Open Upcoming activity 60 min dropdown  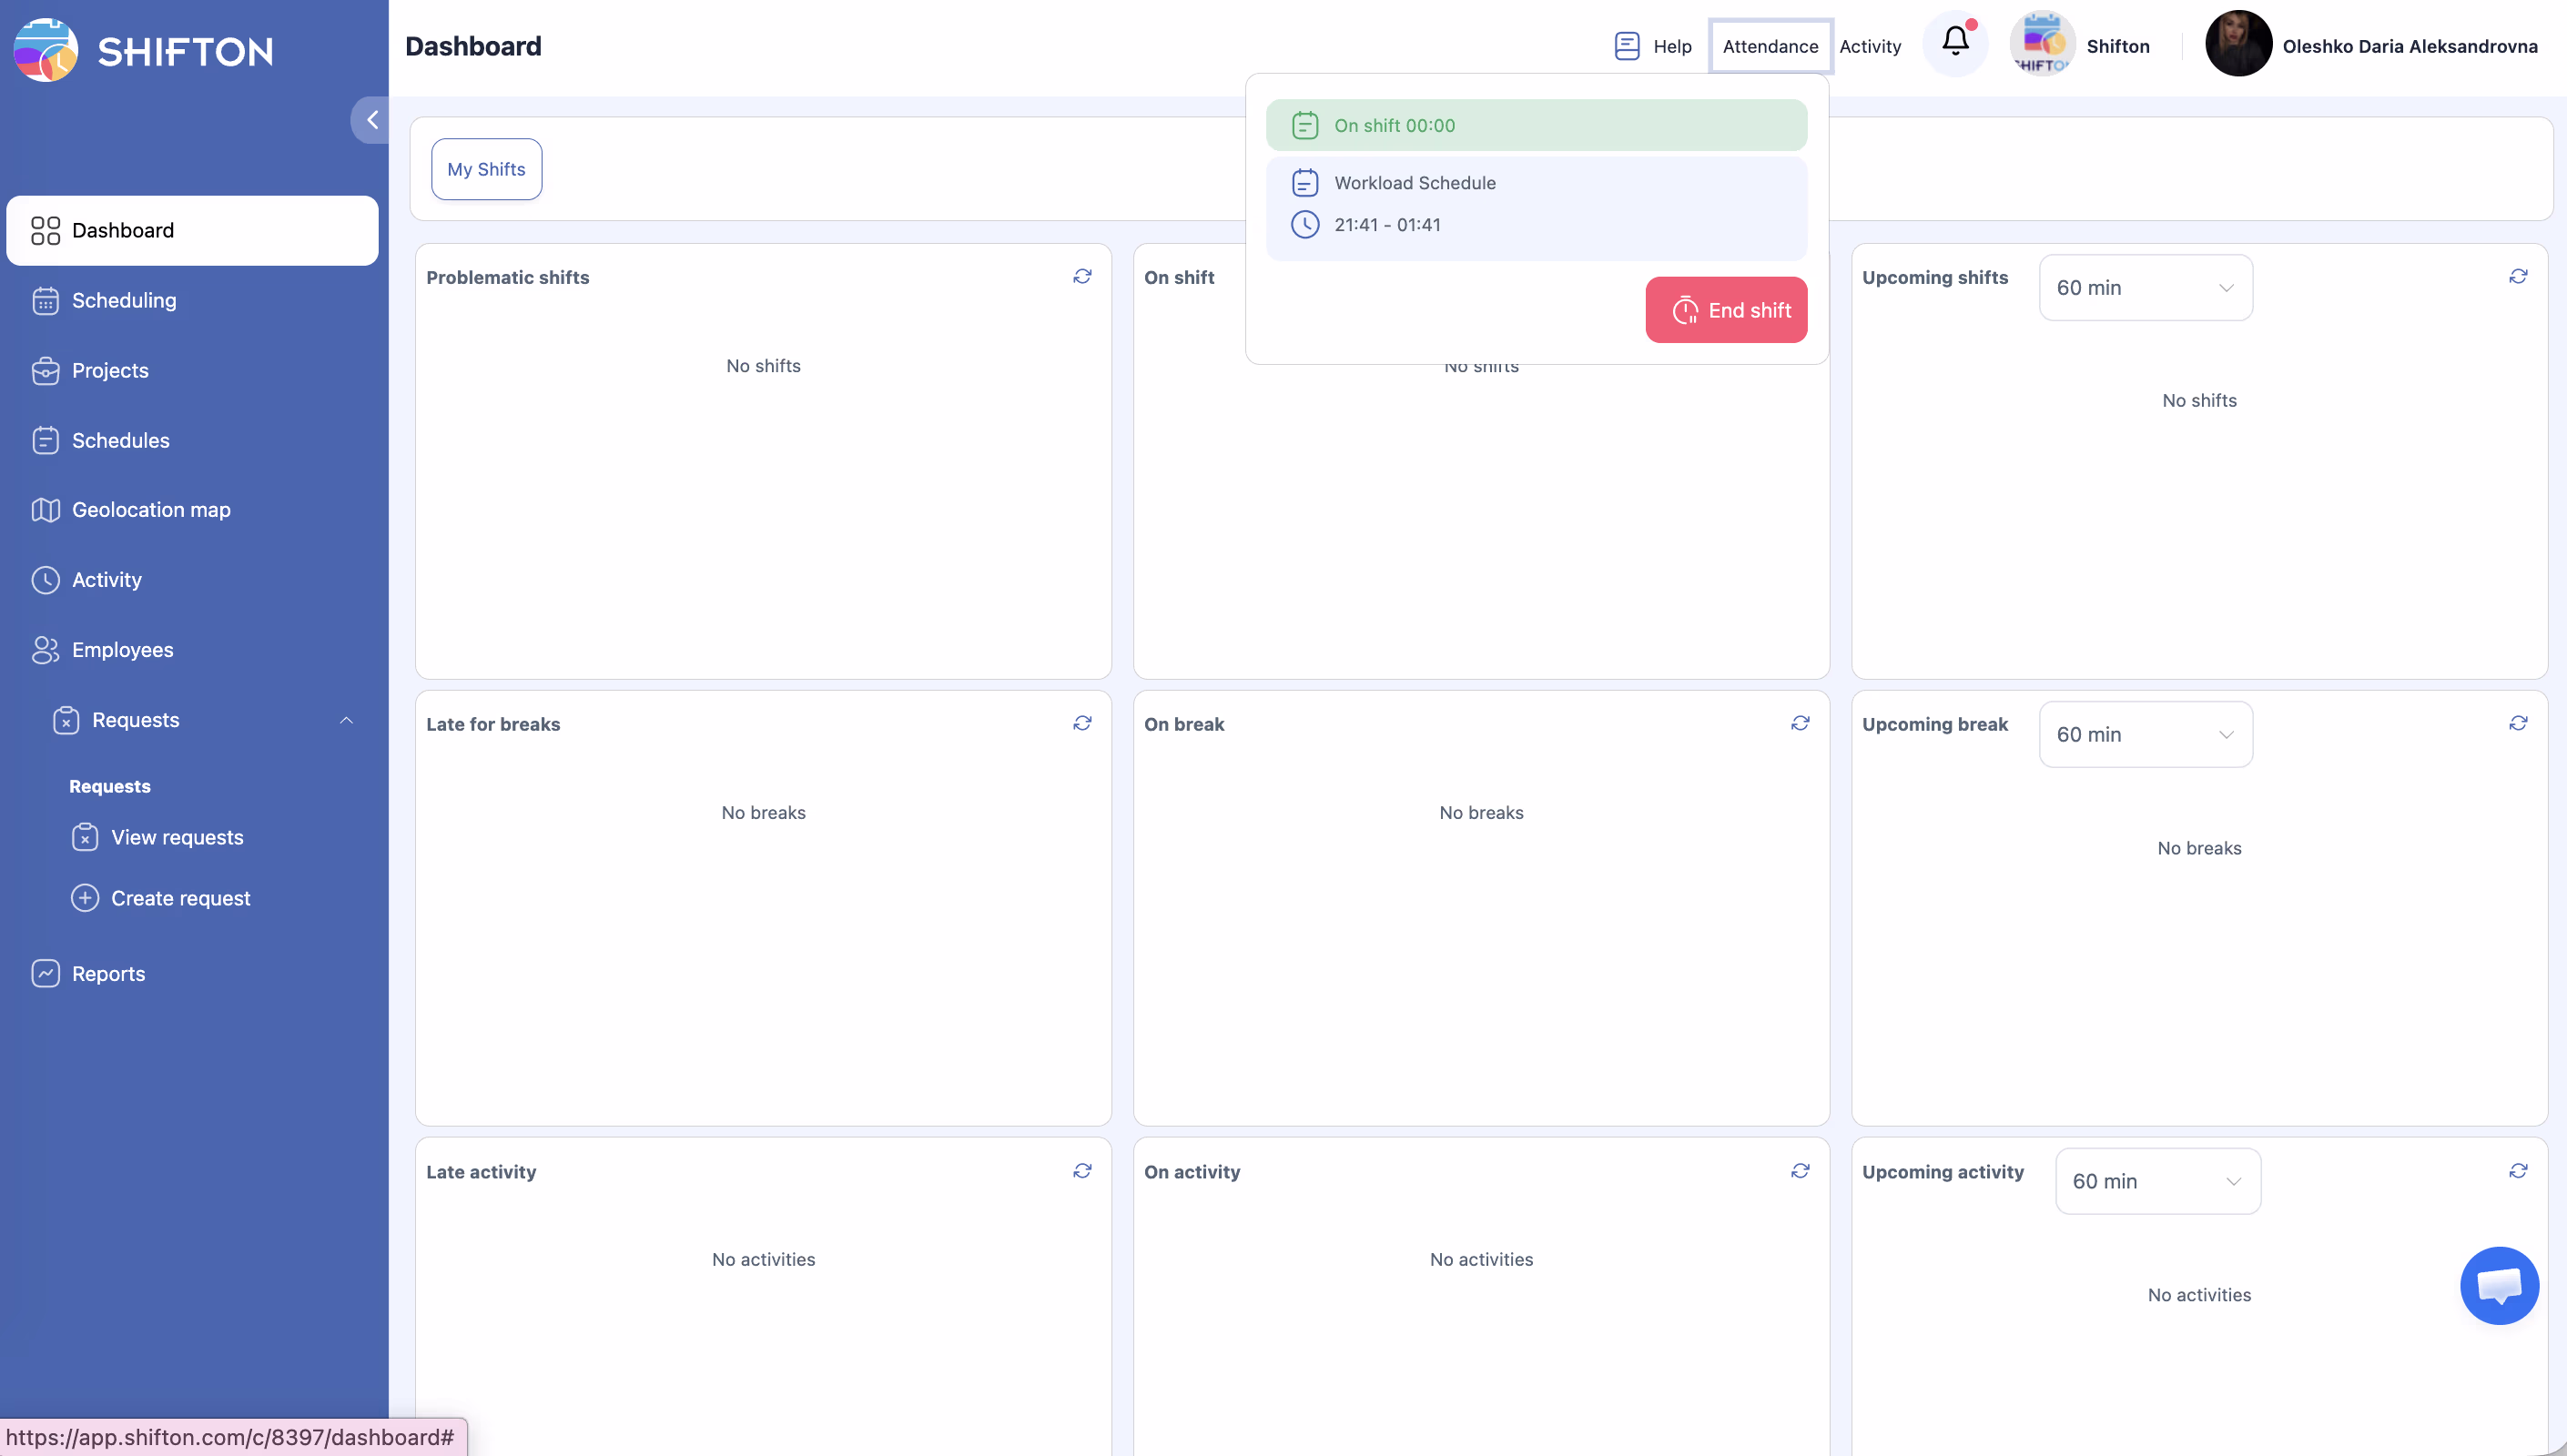2157,1181
